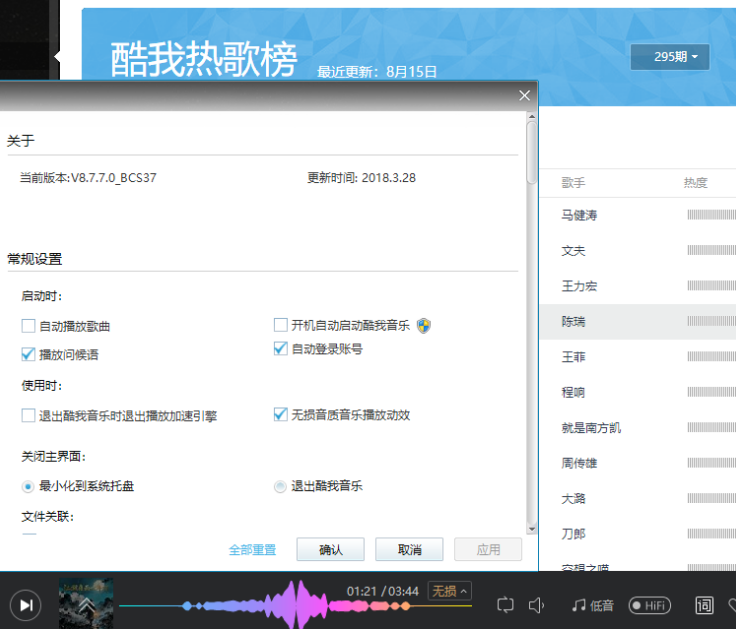Viewport: 736px width, 629px height.
Task: Open the 低音 bass sound effect
Action: tap(592, 605)
